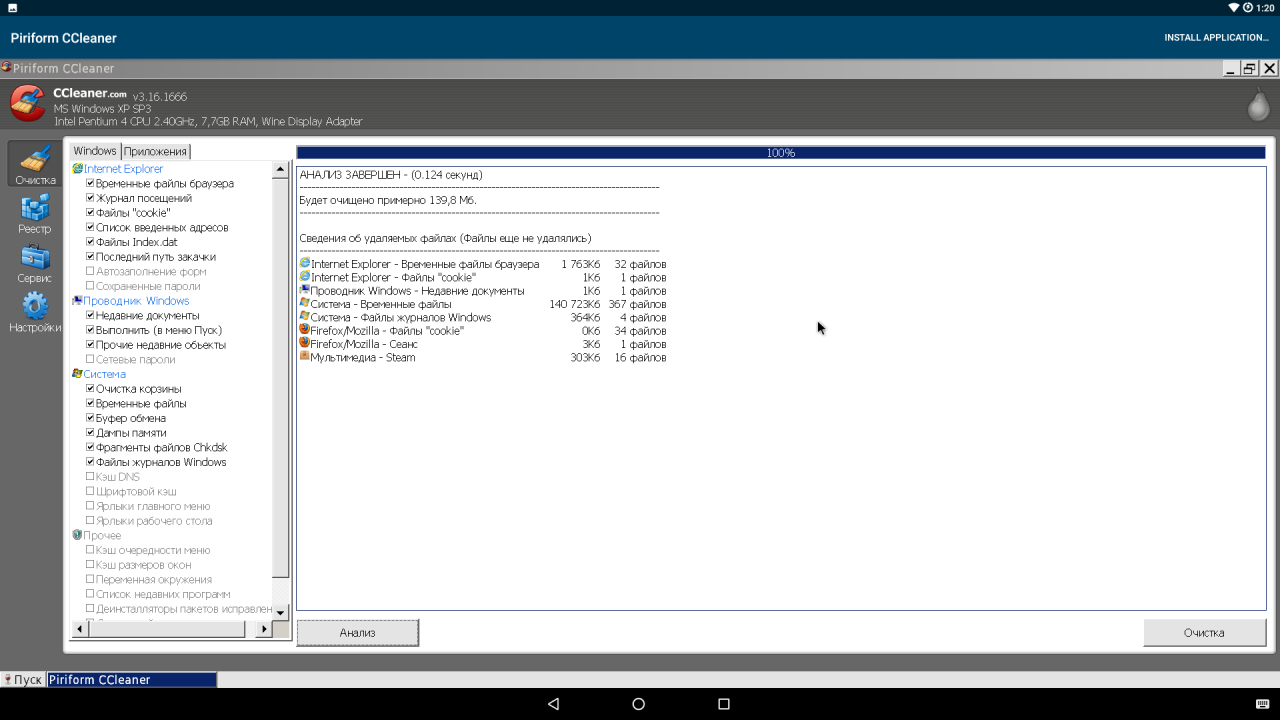Click the 140 723Кб size value
The width and height of the screenshot is (1280, 720).
tap(575, 304)
